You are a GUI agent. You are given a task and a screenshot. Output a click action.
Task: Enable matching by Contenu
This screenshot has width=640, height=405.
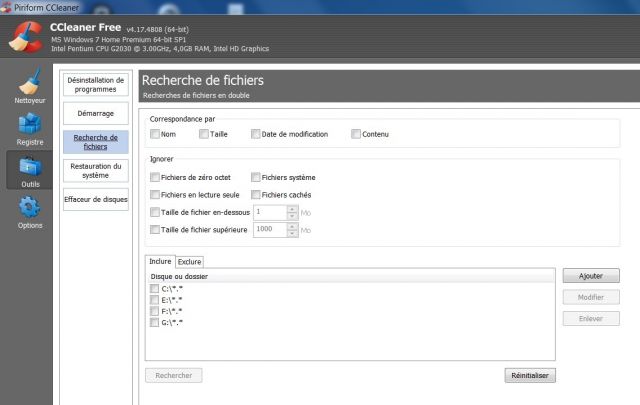click(356, 134)
